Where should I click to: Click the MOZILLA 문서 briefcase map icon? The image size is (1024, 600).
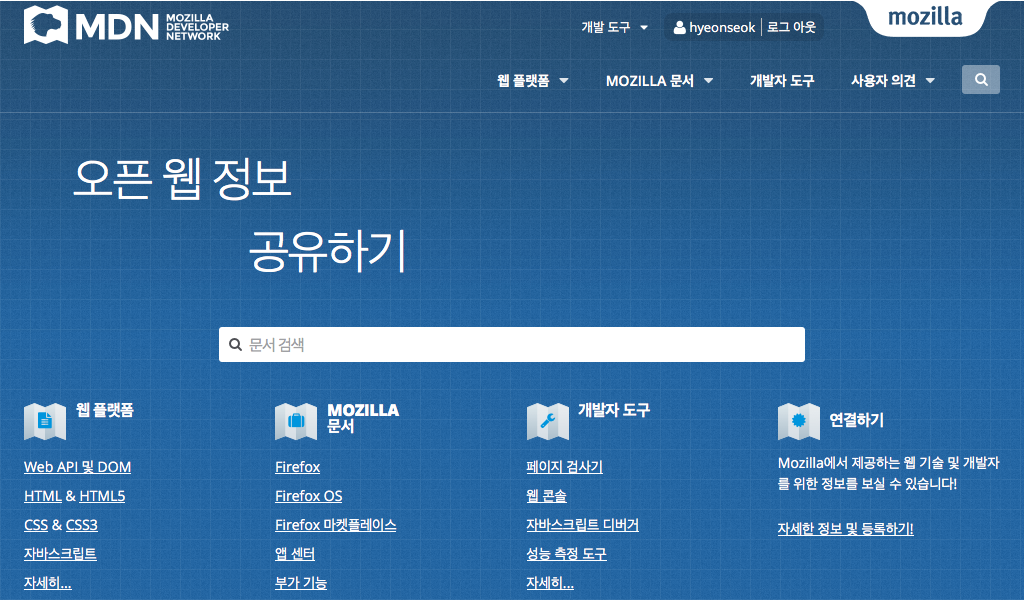click(296, 421)
